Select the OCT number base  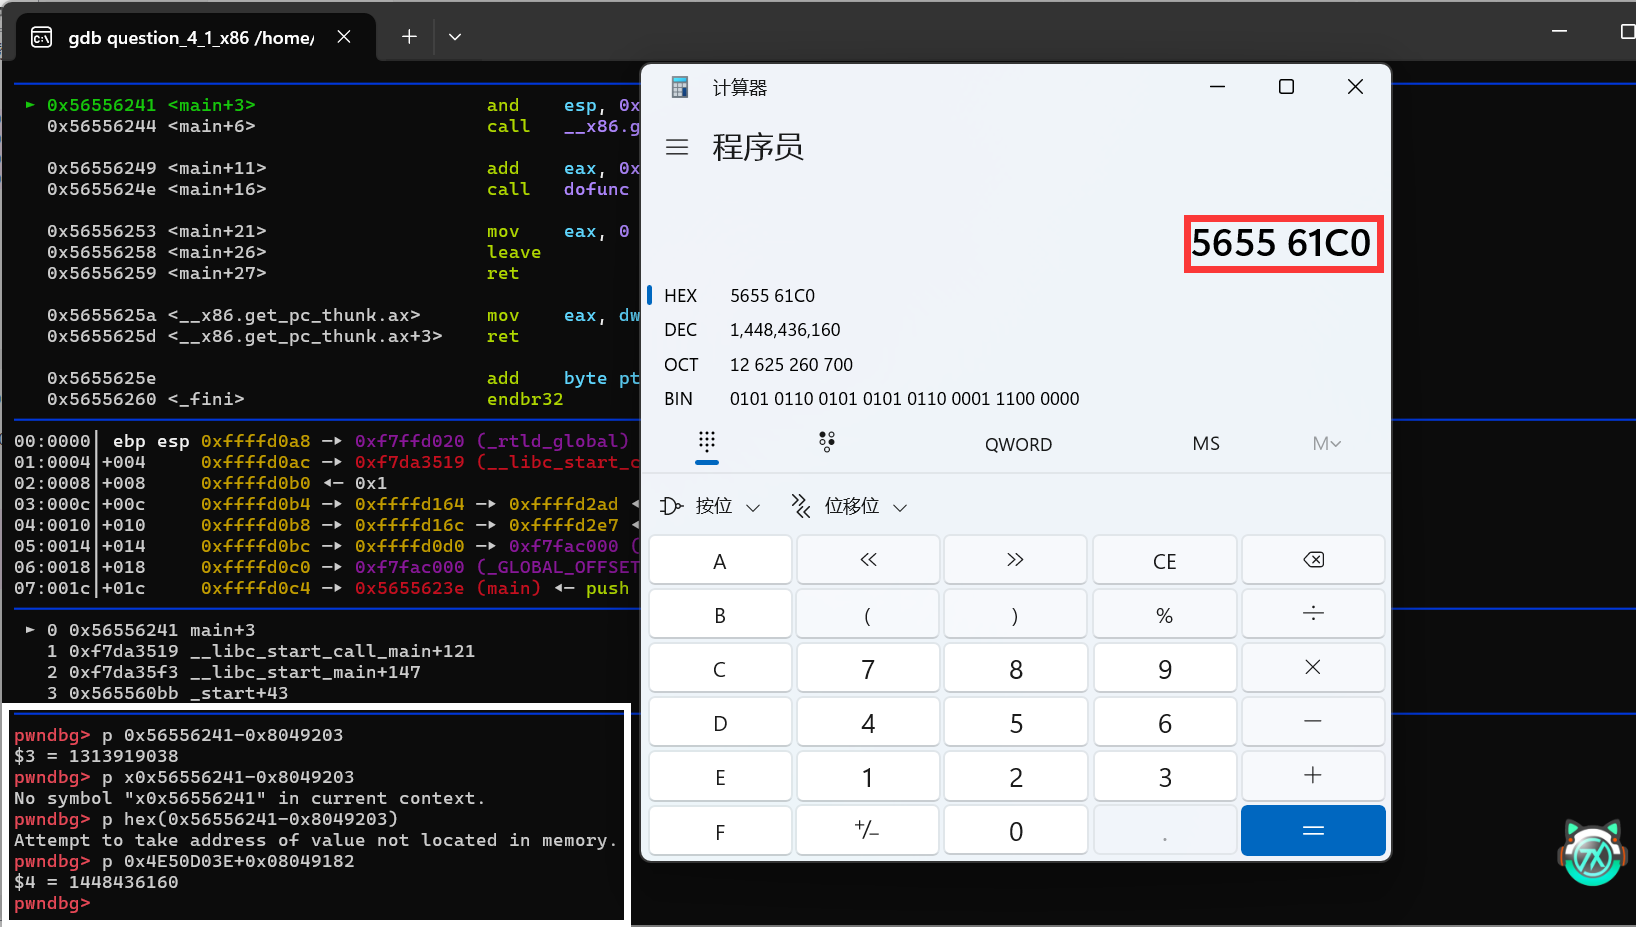pyautogui.click(x=1015, y=365)
